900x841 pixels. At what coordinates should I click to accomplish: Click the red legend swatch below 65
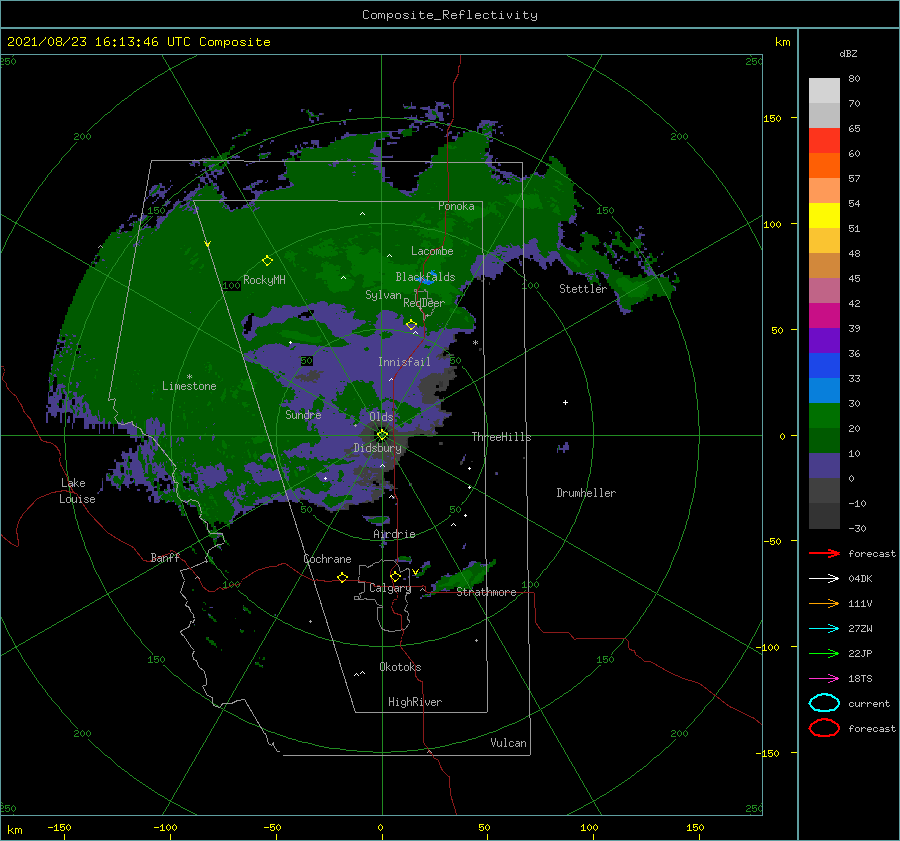click(x=824, y=141)
